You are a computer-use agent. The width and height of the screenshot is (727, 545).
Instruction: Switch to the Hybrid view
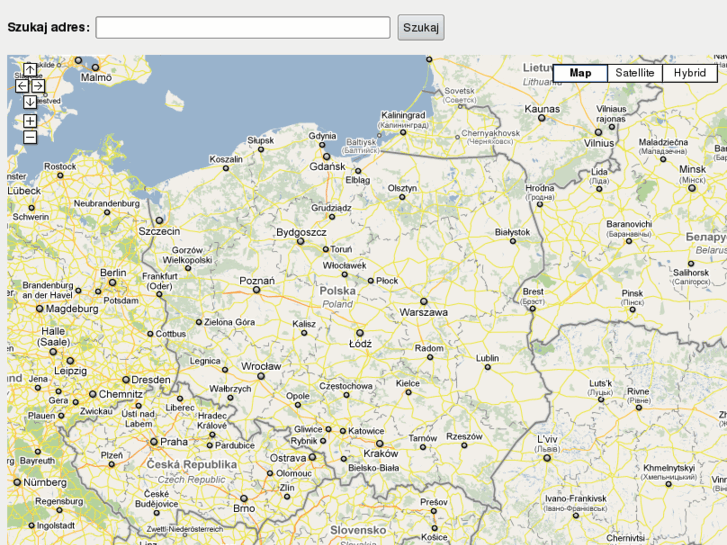pos(690,73)
